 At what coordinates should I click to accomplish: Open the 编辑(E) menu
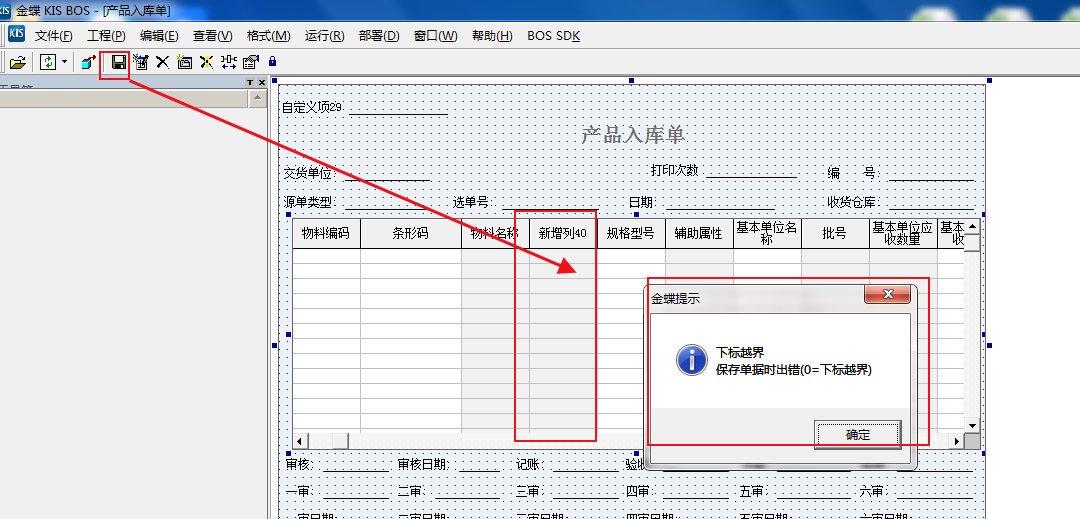pyautogui.click(x=159, y=36)
